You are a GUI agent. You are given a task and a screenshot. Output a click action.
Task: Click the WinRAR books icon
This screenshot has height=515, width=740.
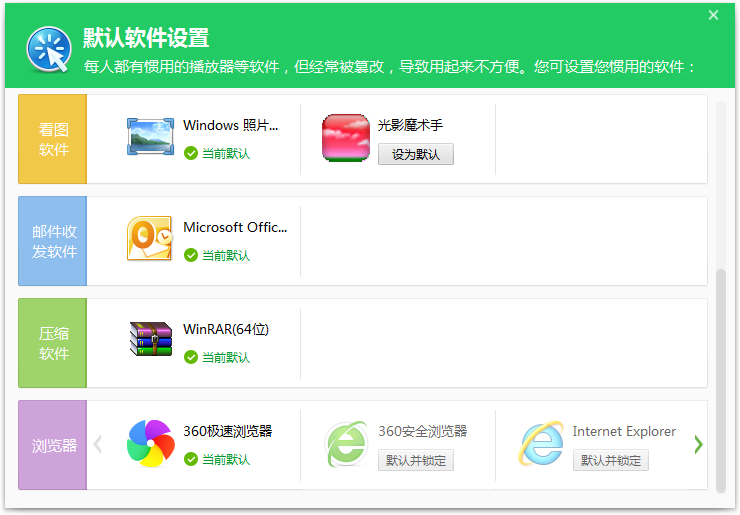click(151, 340)
